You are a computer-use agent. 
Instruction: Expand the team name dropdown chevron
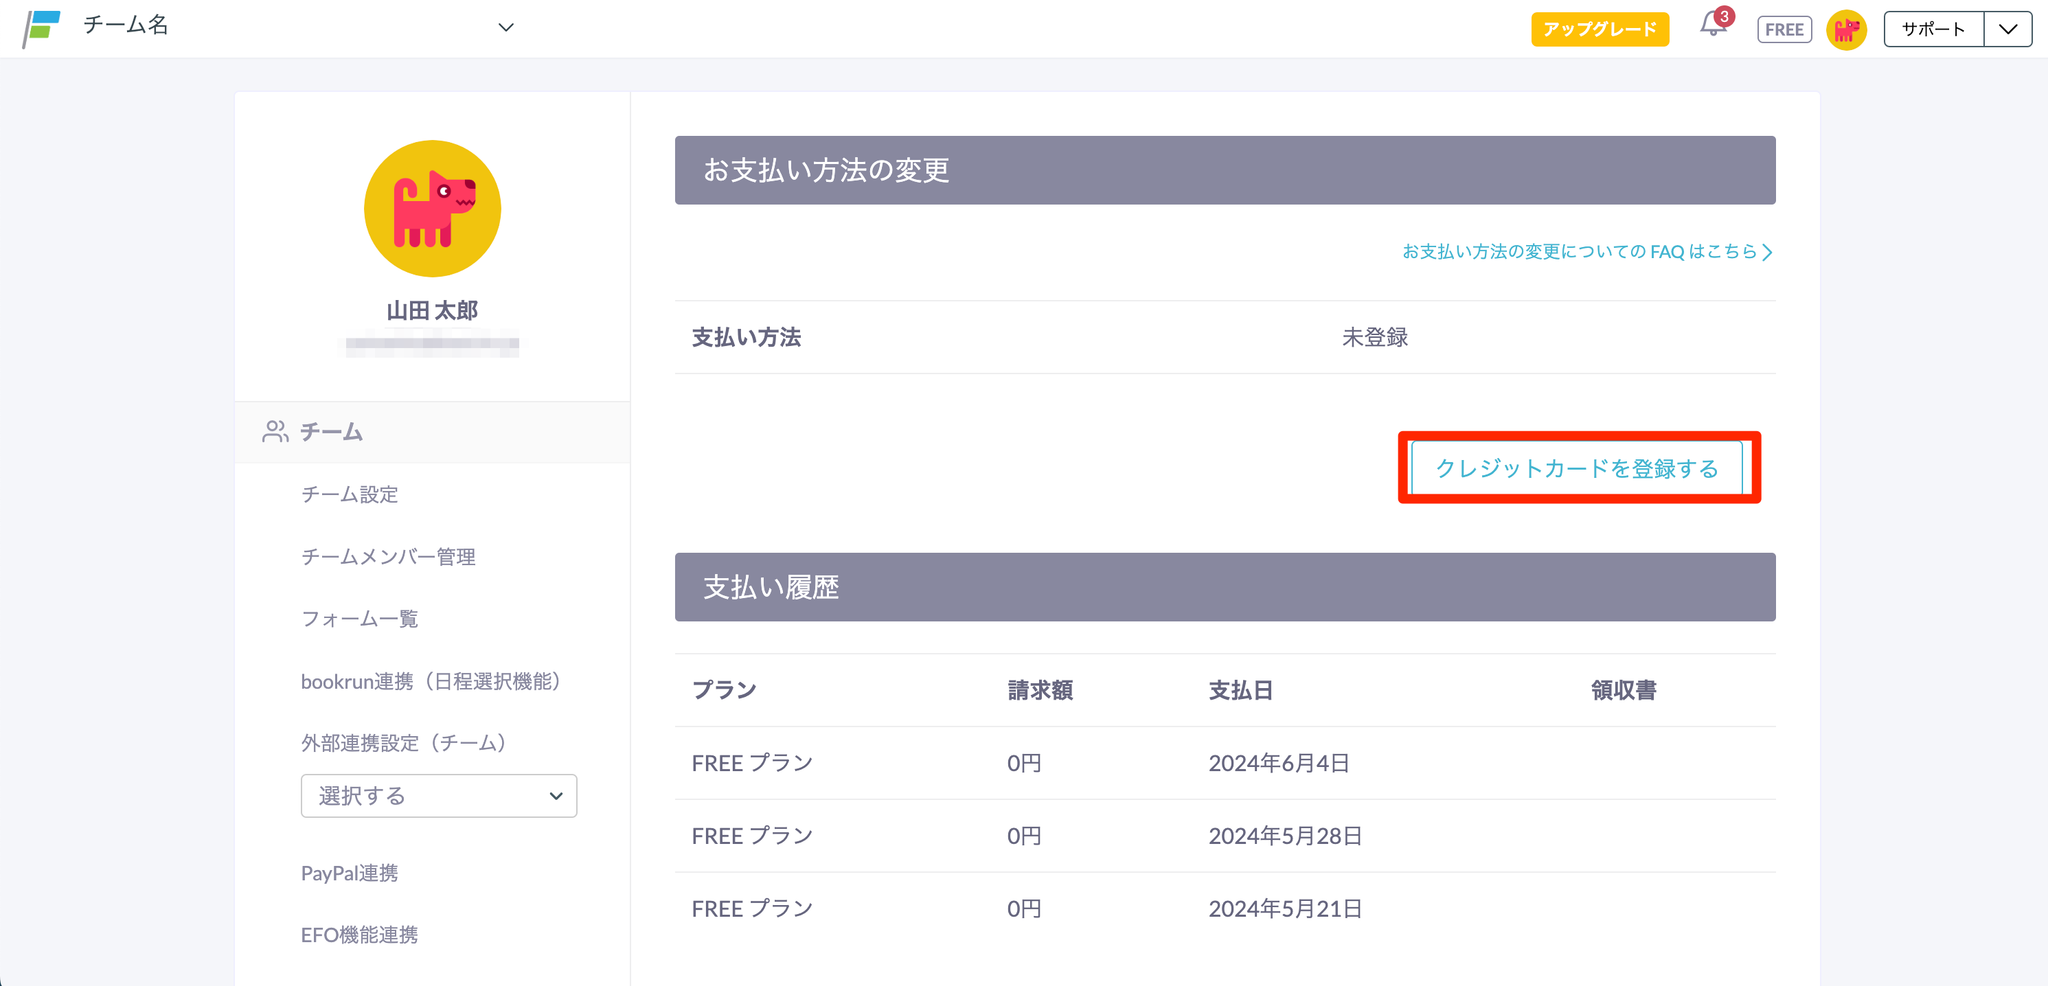[x=506, y=27]
